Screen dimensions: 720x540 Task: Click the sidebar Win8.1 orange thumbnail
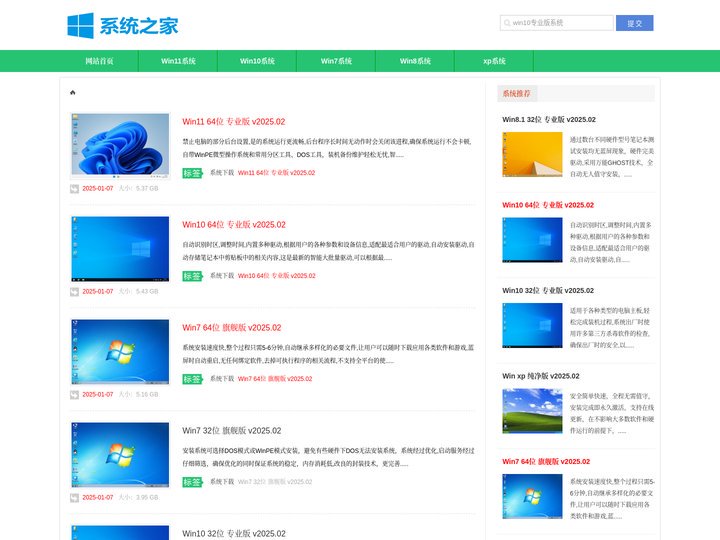tap(532, 154)
